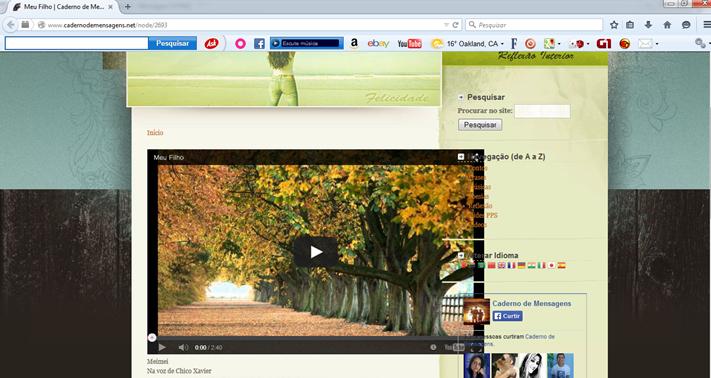Open the browser downloads arrow
This screenshot has height=378, width=711.
648,25
